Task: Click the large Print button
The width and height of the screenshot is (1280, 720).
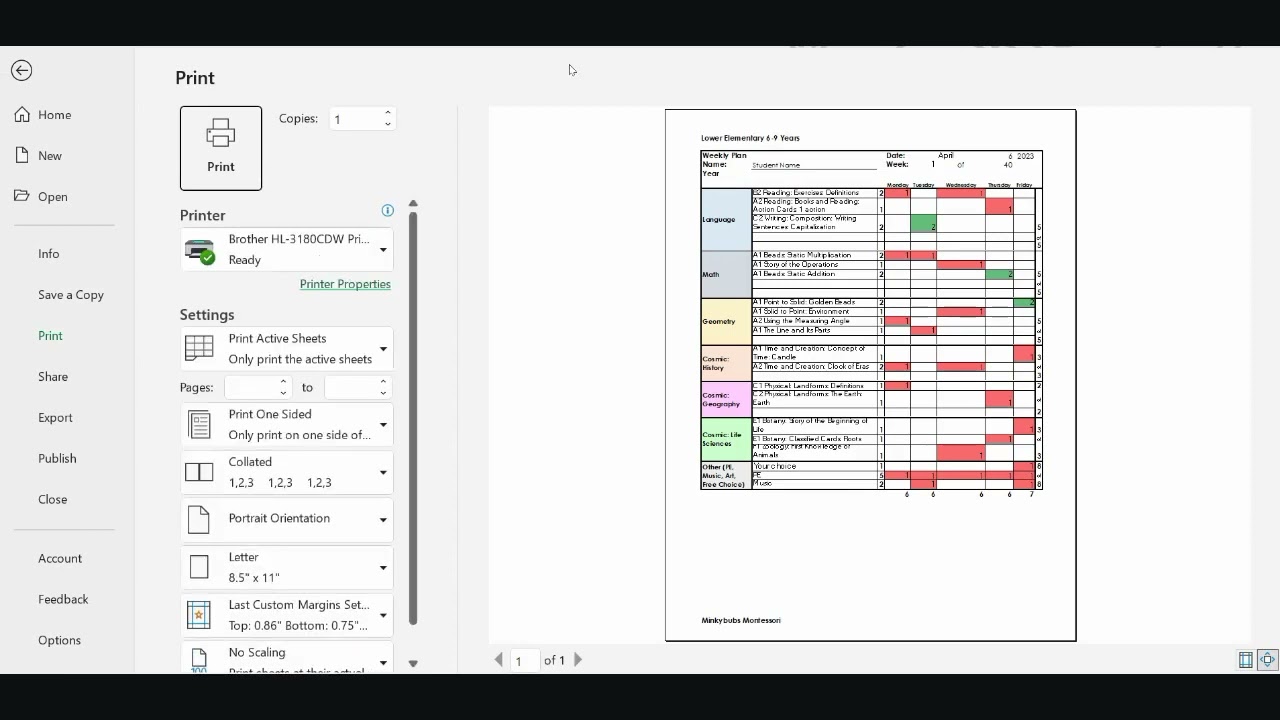Action: point(221,148)
